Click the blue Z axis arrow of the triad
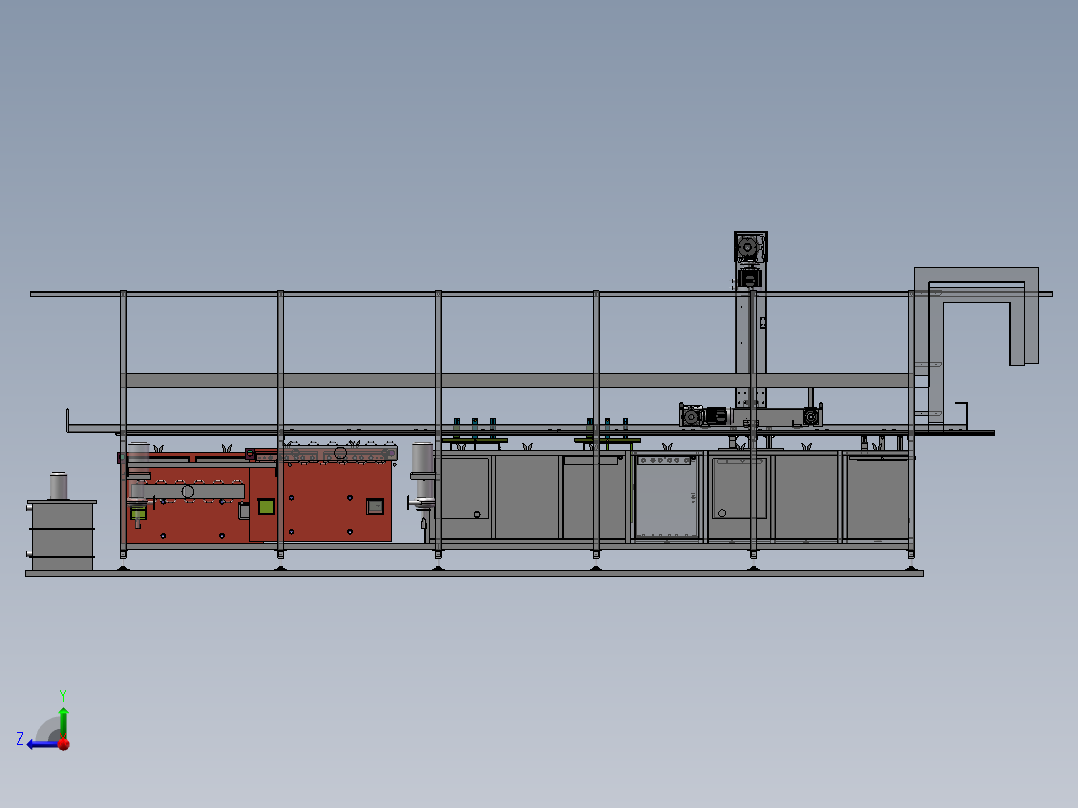Image resolution: width=1078 pixels, height=808 pixels. pyautogui.click(x=41, y=744)
